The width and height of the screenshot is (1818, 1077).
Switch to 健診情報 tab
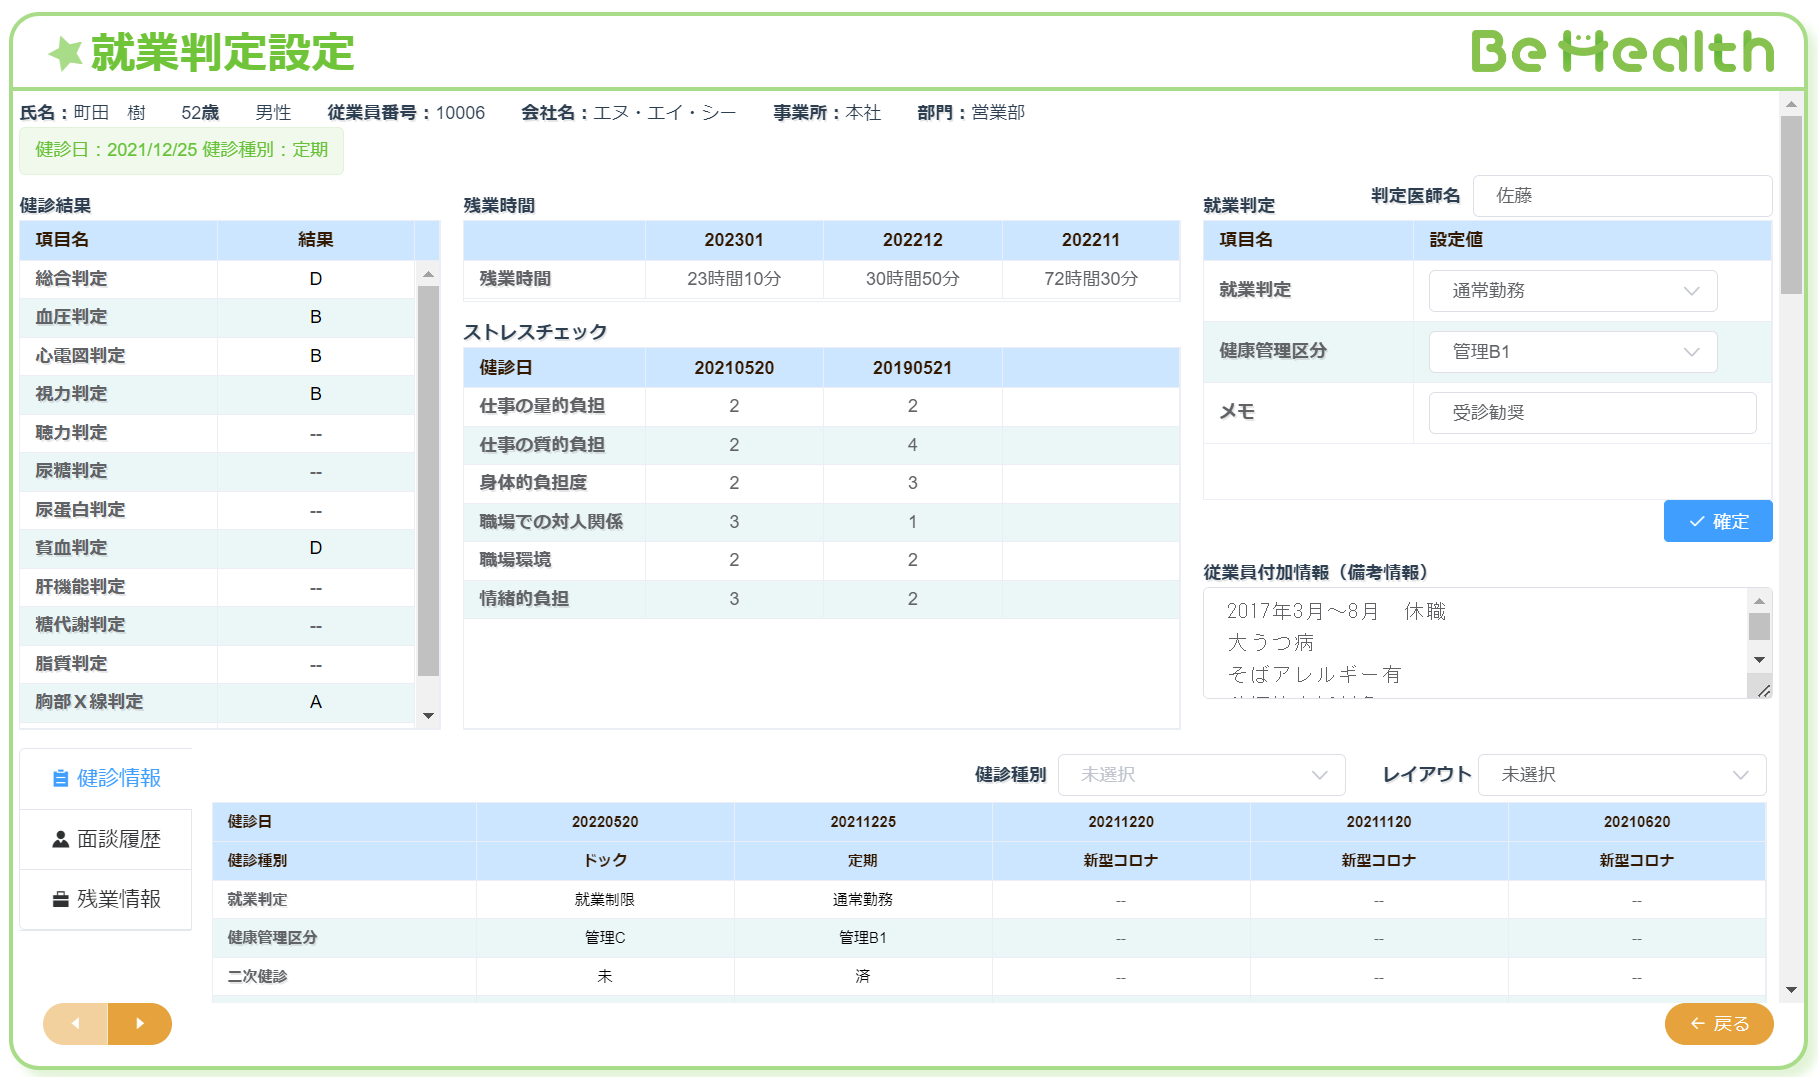point(106,779)
